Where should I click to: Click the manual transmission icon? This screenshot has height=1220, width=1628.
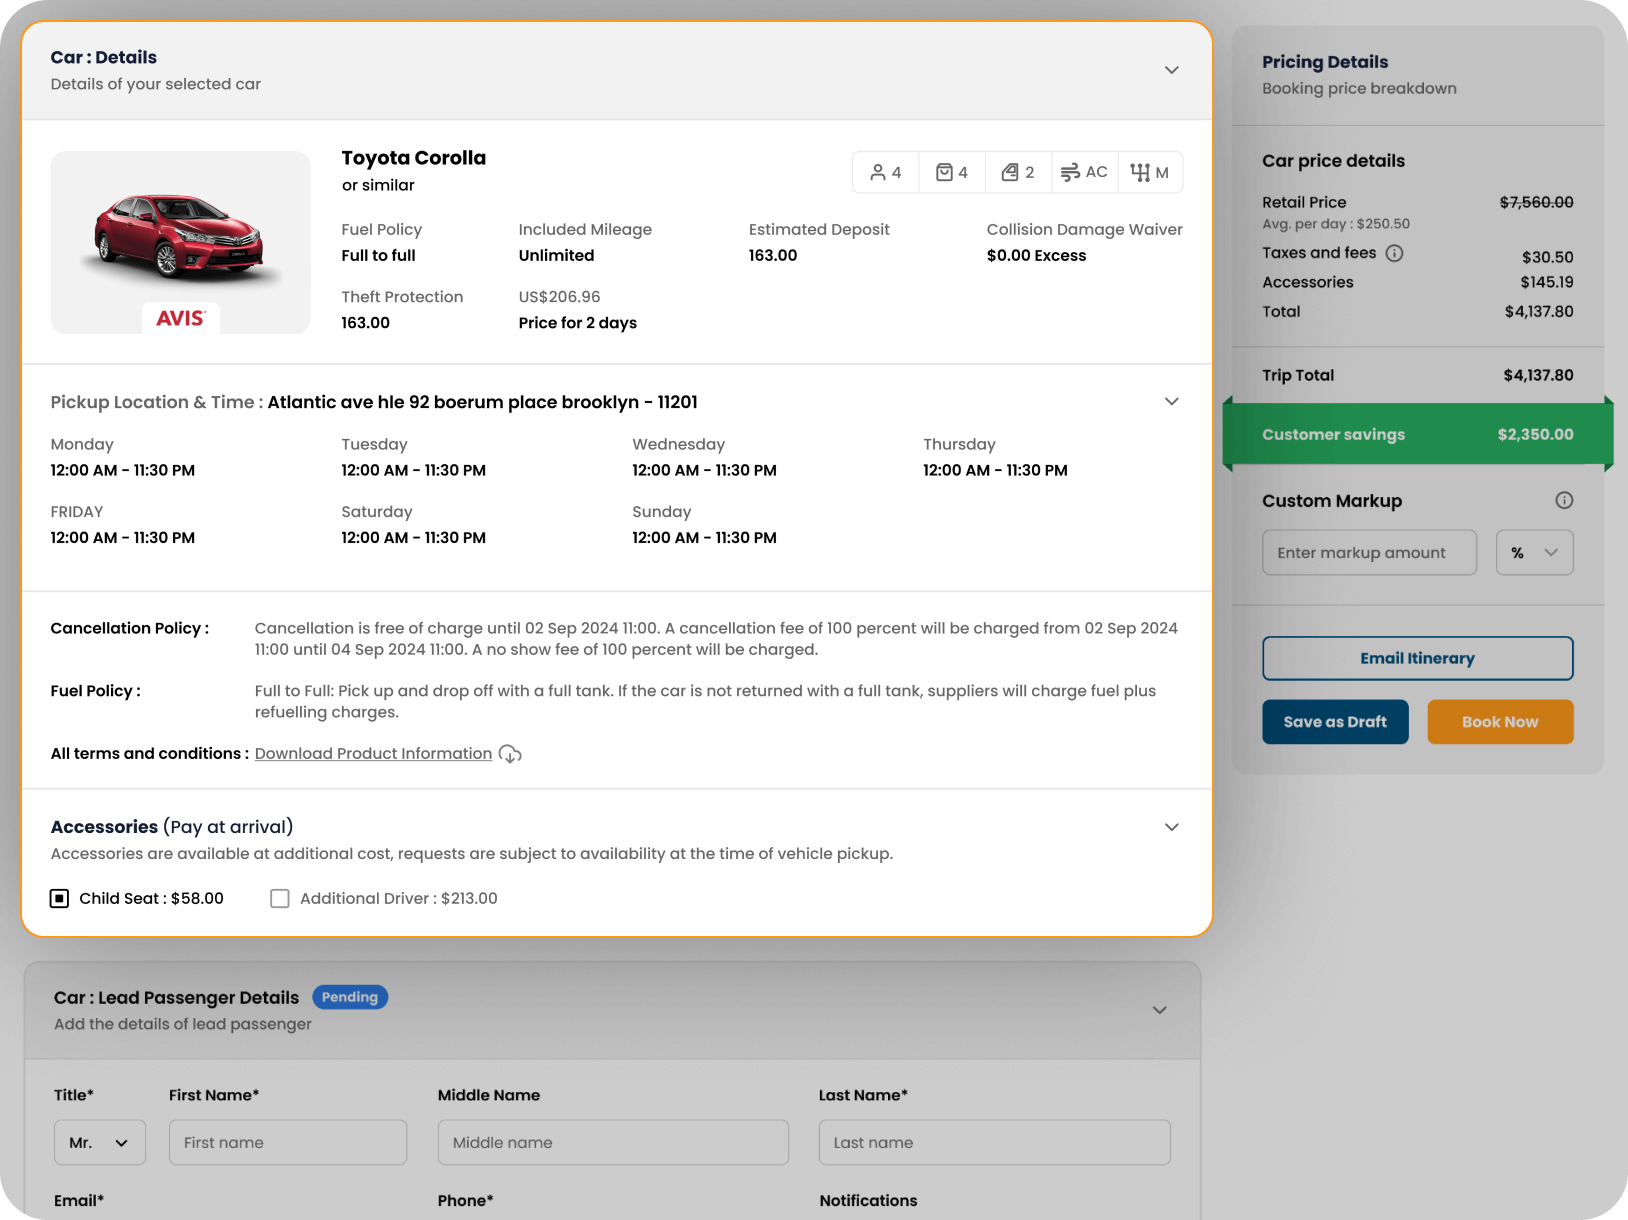click(x=1140, y=172)
